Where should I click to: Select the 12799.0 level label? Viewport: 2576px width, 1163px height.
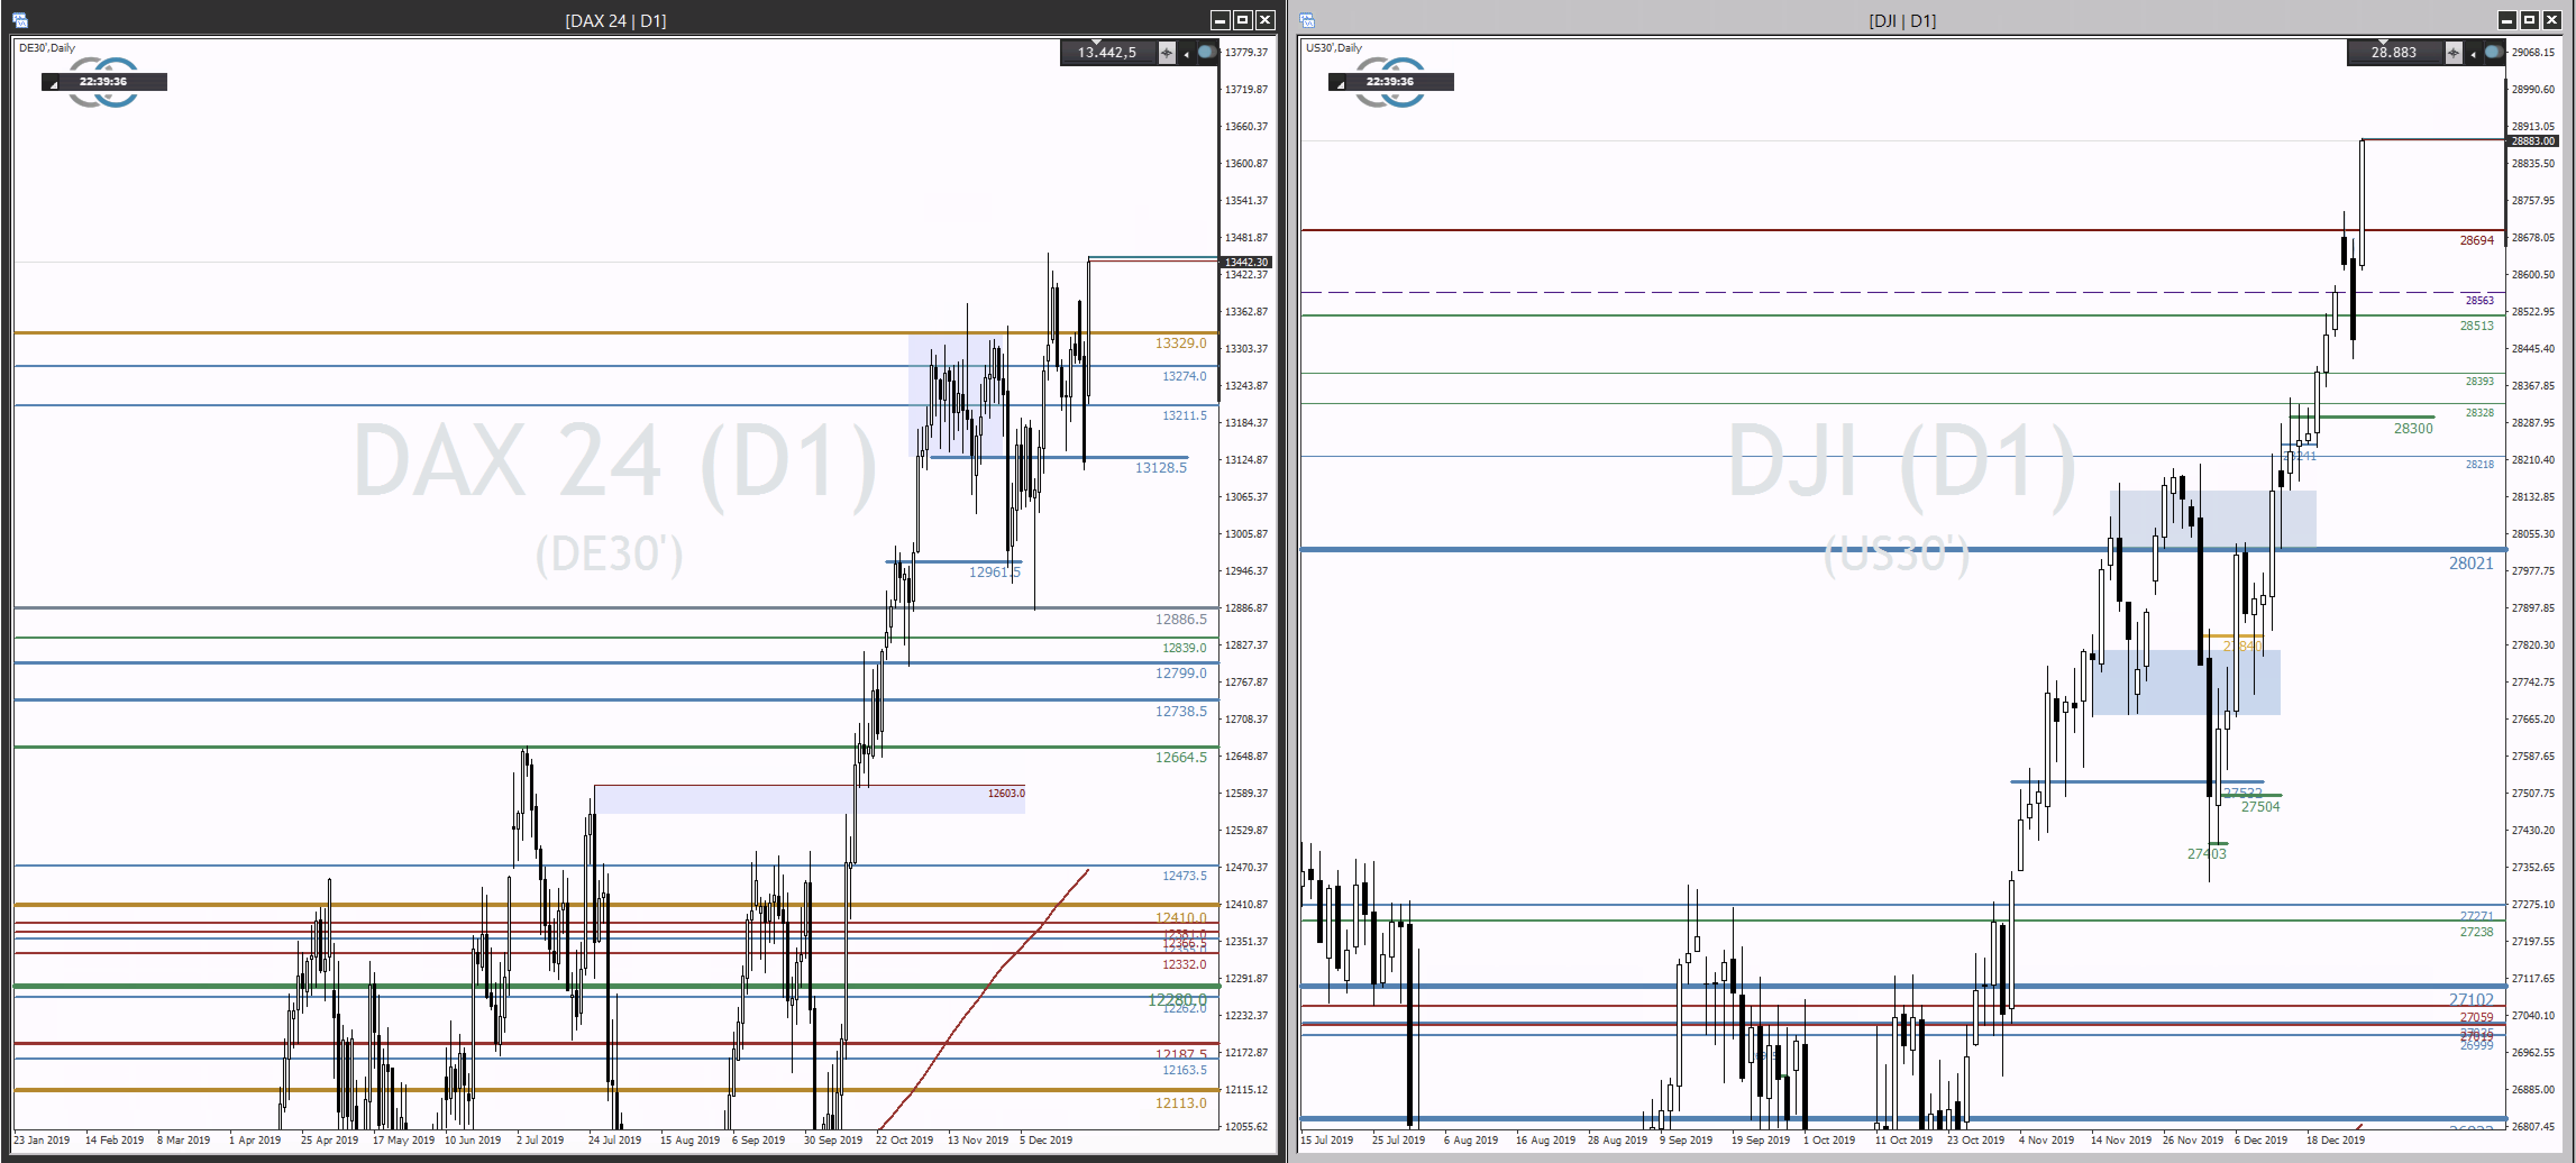tap(1181, 673)
